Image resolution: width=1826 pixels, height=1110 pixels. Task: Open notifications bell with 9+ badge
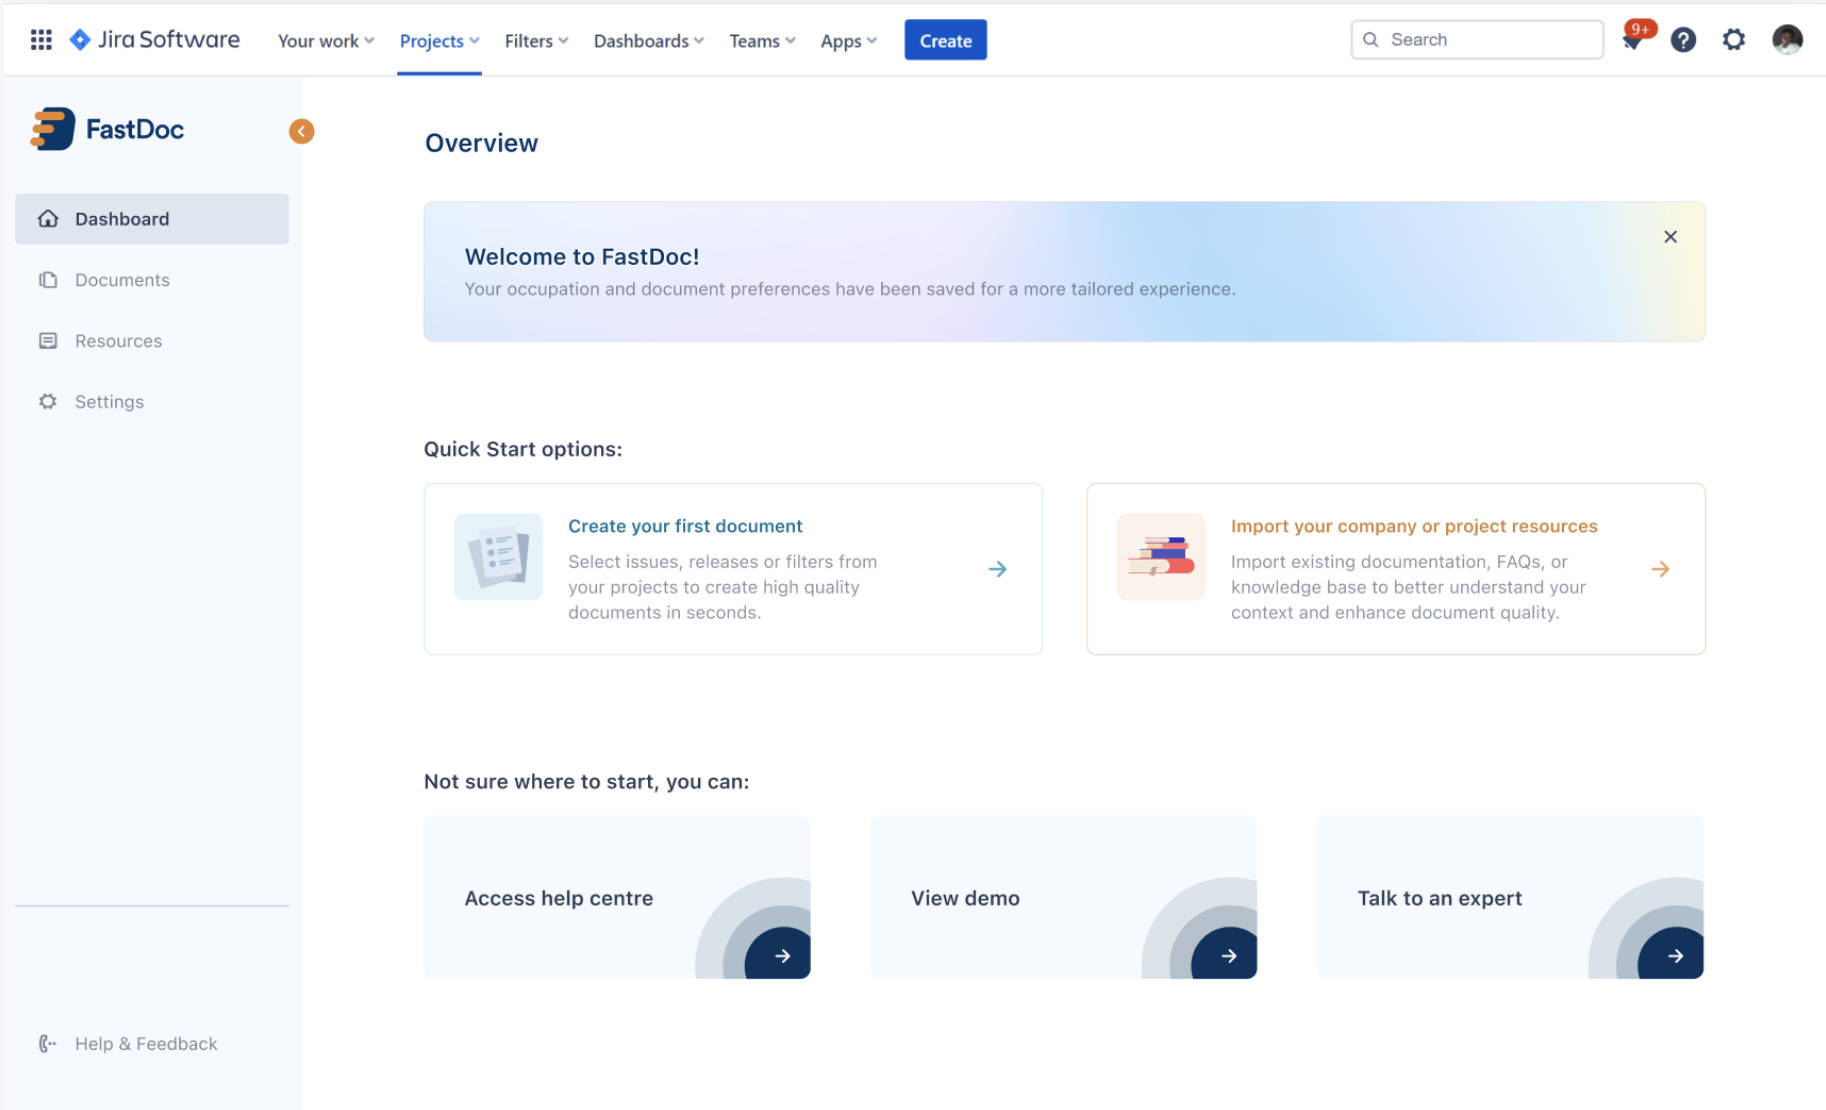pos(1633,40)
